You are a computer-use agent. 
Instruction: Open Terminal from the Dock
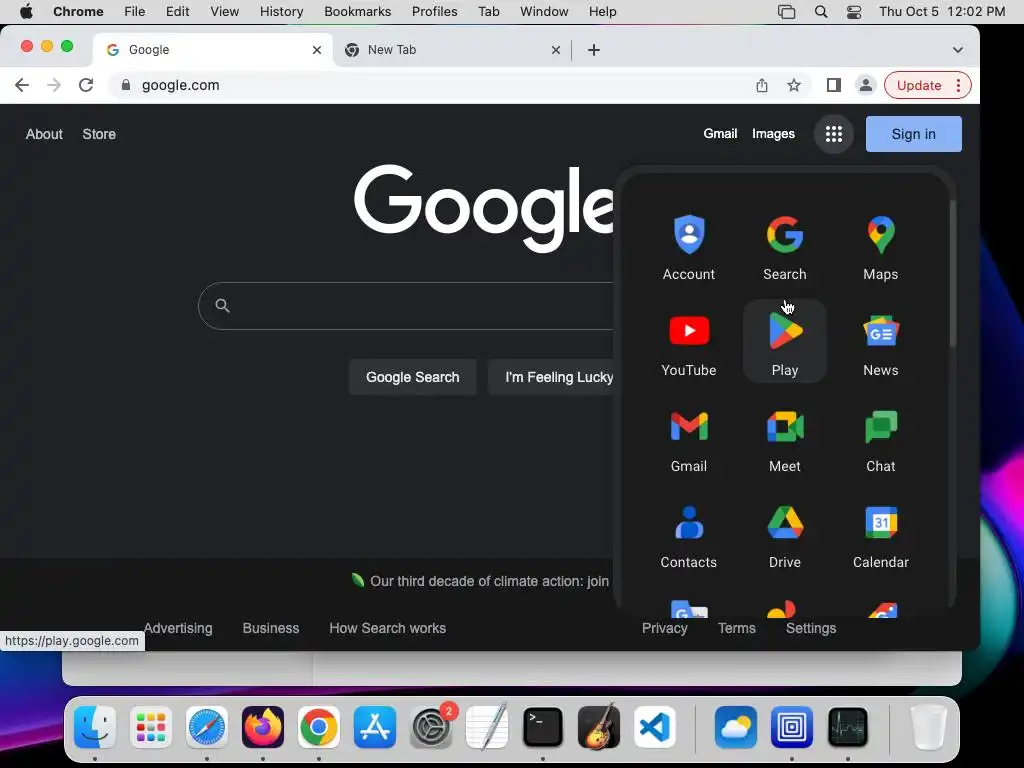(x=543, y=727)
